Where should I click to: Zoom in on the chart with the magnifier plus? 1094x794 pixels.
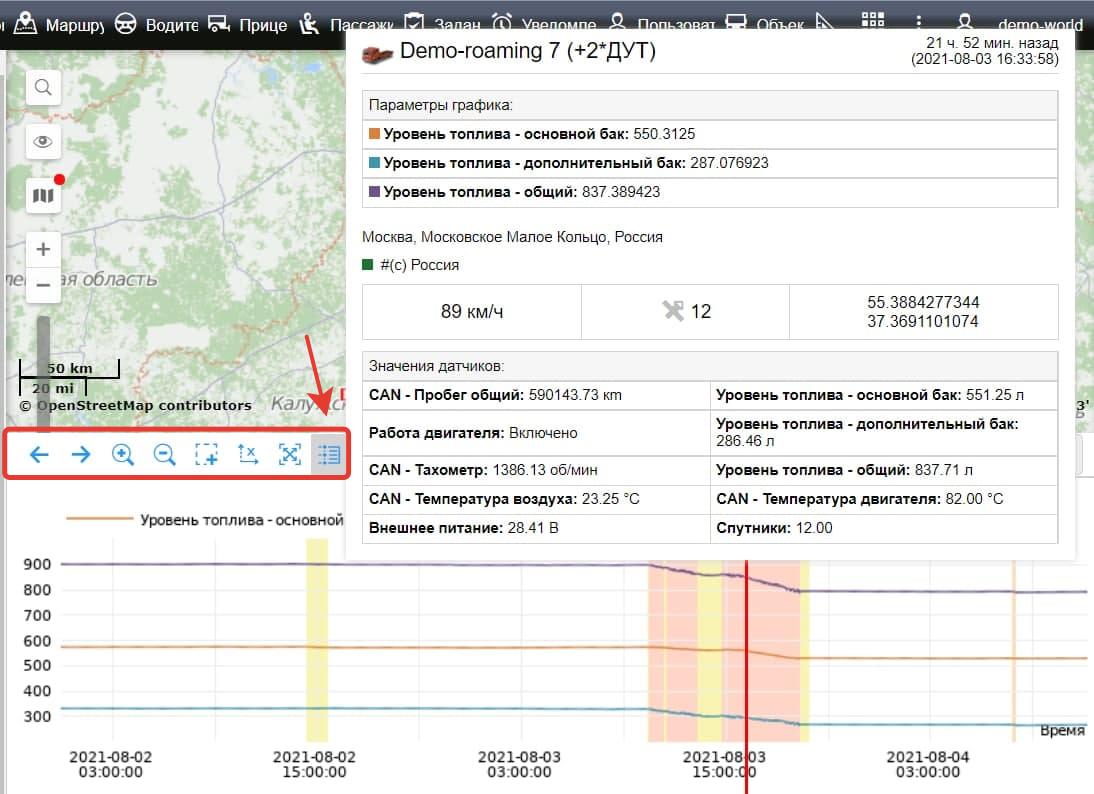point(123,455)
